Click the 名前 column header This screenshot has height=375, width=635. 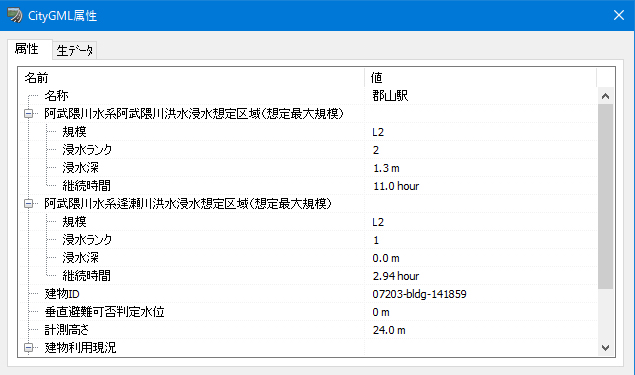click(x=191, y=77)
